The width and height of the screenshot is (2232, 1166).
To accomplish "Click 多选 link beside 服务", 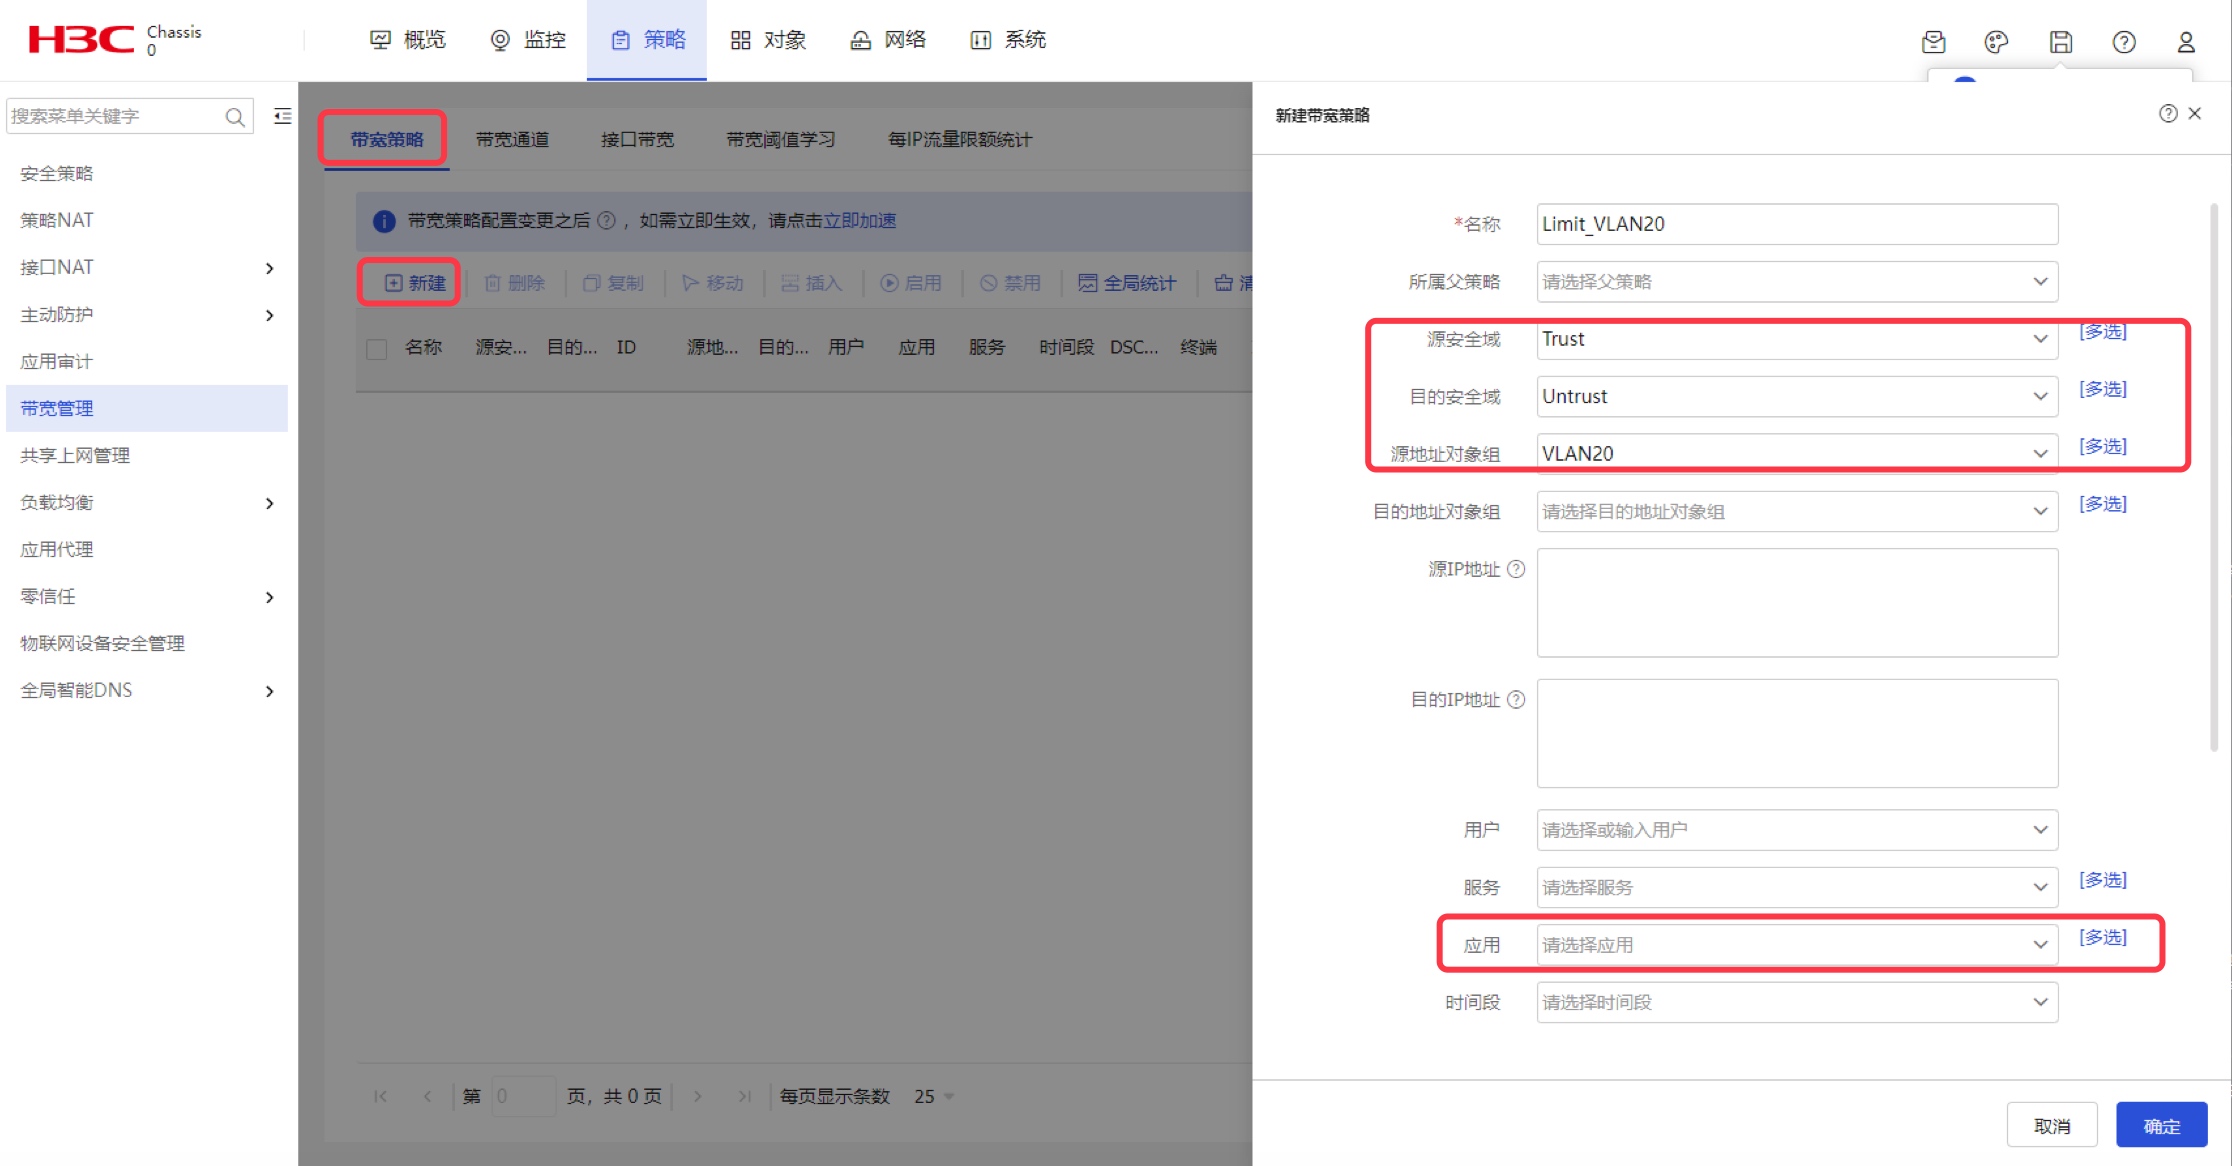I will point(2103,881).
